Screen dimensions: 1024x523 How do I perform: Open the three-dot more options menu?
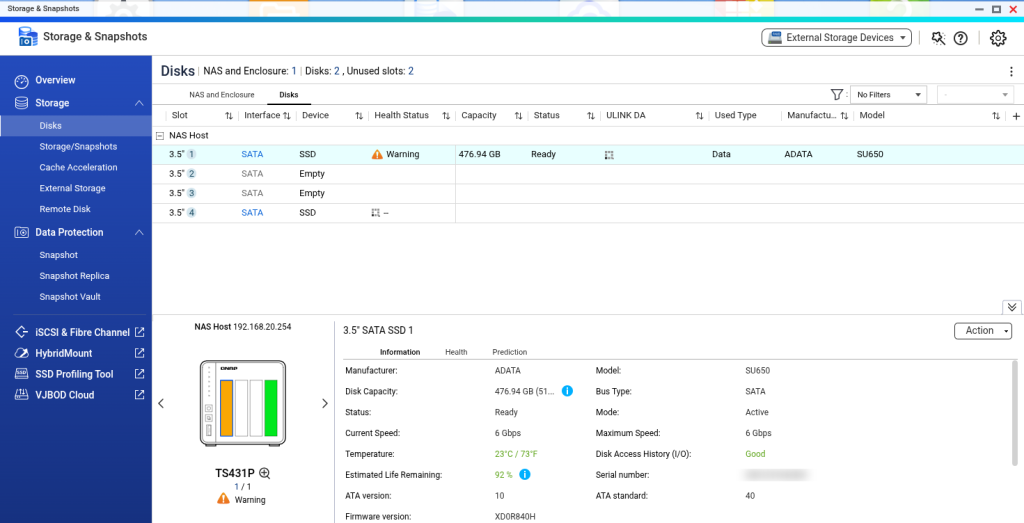(1011, 72)
